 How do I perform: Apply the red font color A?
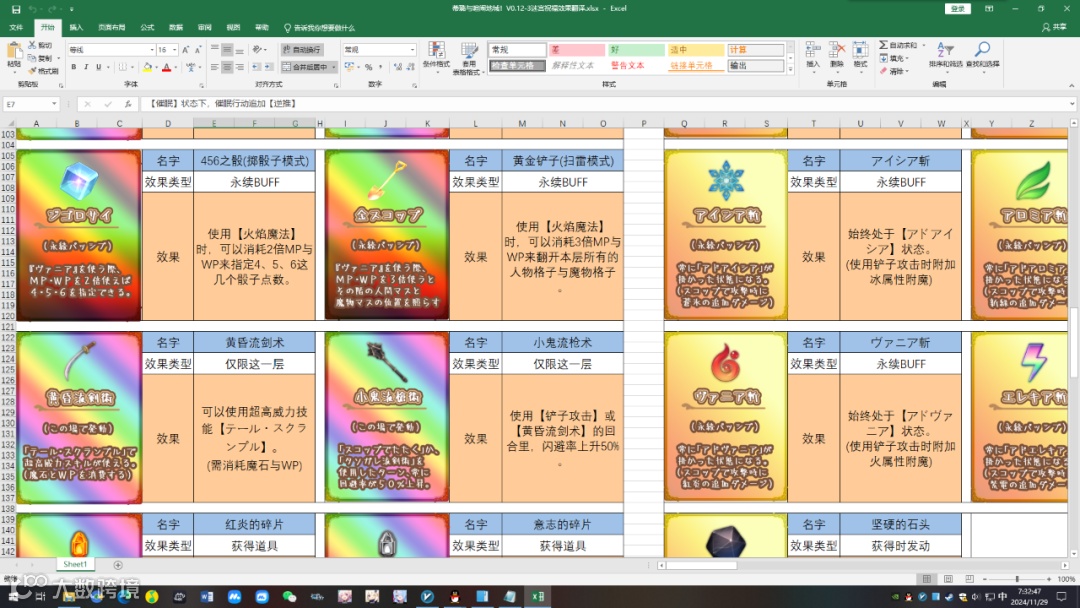[x=166, y=67]
